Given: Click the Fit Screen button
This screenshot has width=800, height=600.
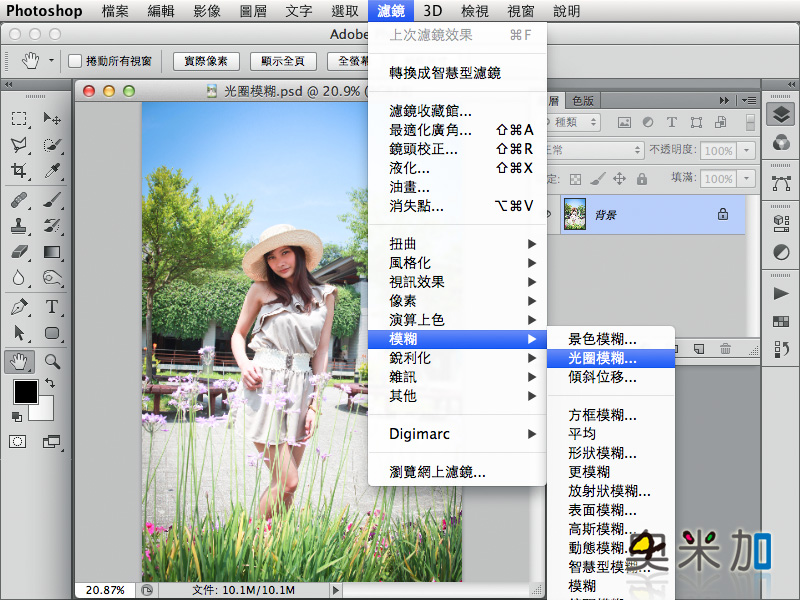Looking at the screenshot, I should 283,61.
